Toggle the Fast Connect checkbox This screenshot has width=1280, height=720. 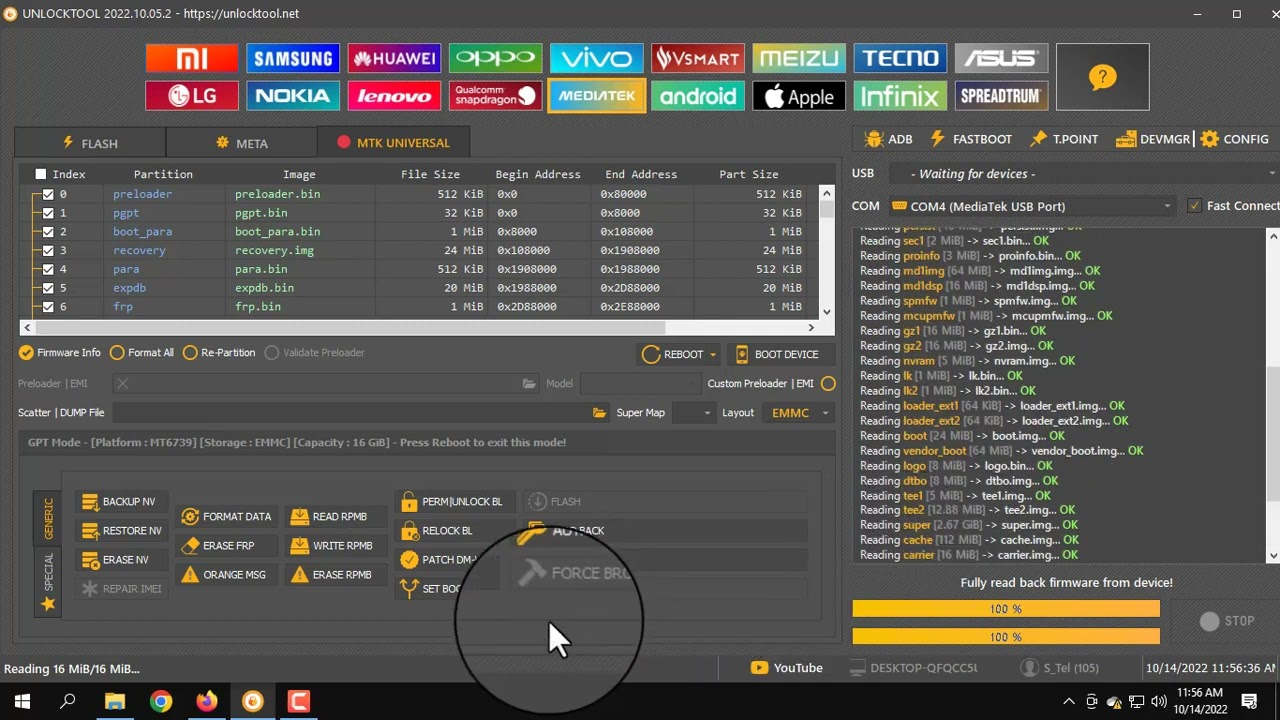pos(1194,206)
